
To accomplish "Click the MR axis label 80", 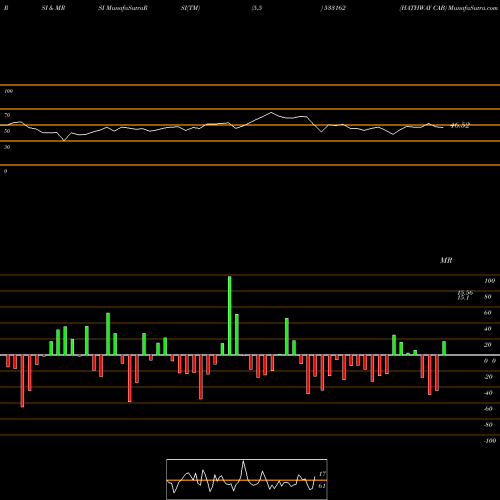I will click(488, 297).
